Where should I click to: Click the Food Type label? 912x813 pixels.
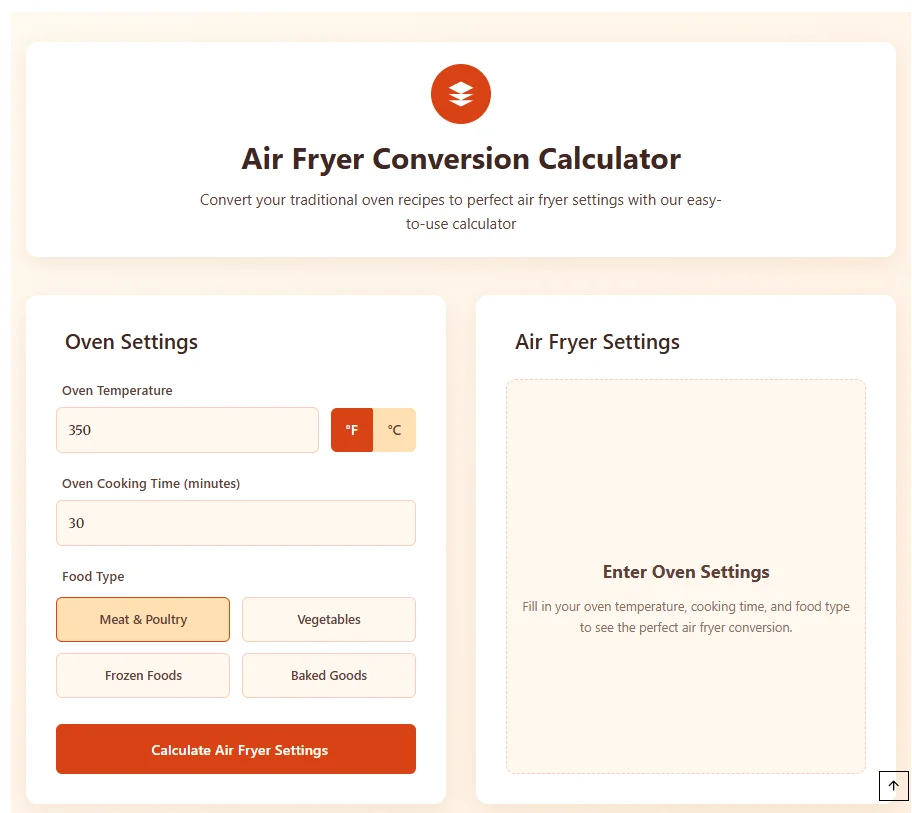coord(92,576)
